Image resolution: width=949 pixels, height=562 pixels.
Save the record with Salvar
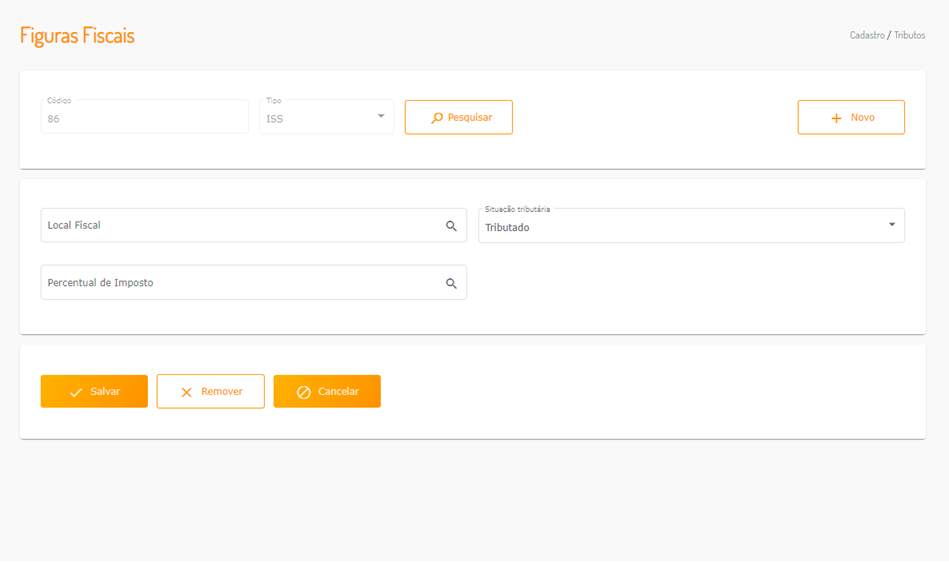[x=94, y=391]
